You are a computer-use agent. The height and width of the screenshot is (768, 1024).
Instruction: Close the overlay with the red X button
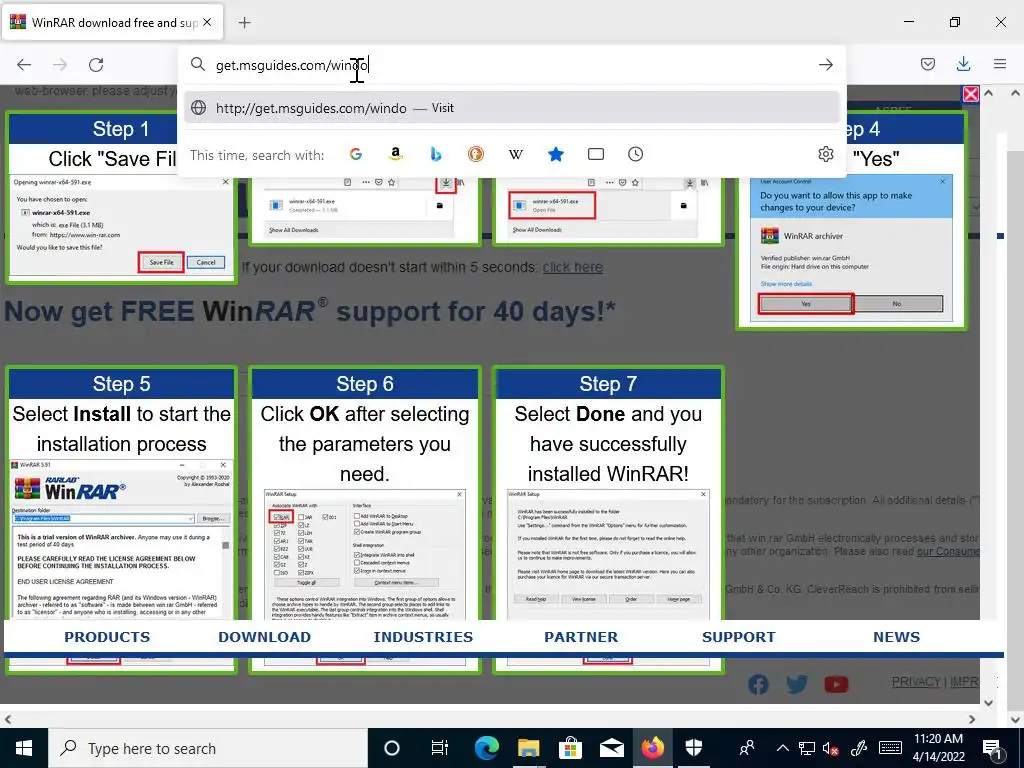tap(970, 94)
